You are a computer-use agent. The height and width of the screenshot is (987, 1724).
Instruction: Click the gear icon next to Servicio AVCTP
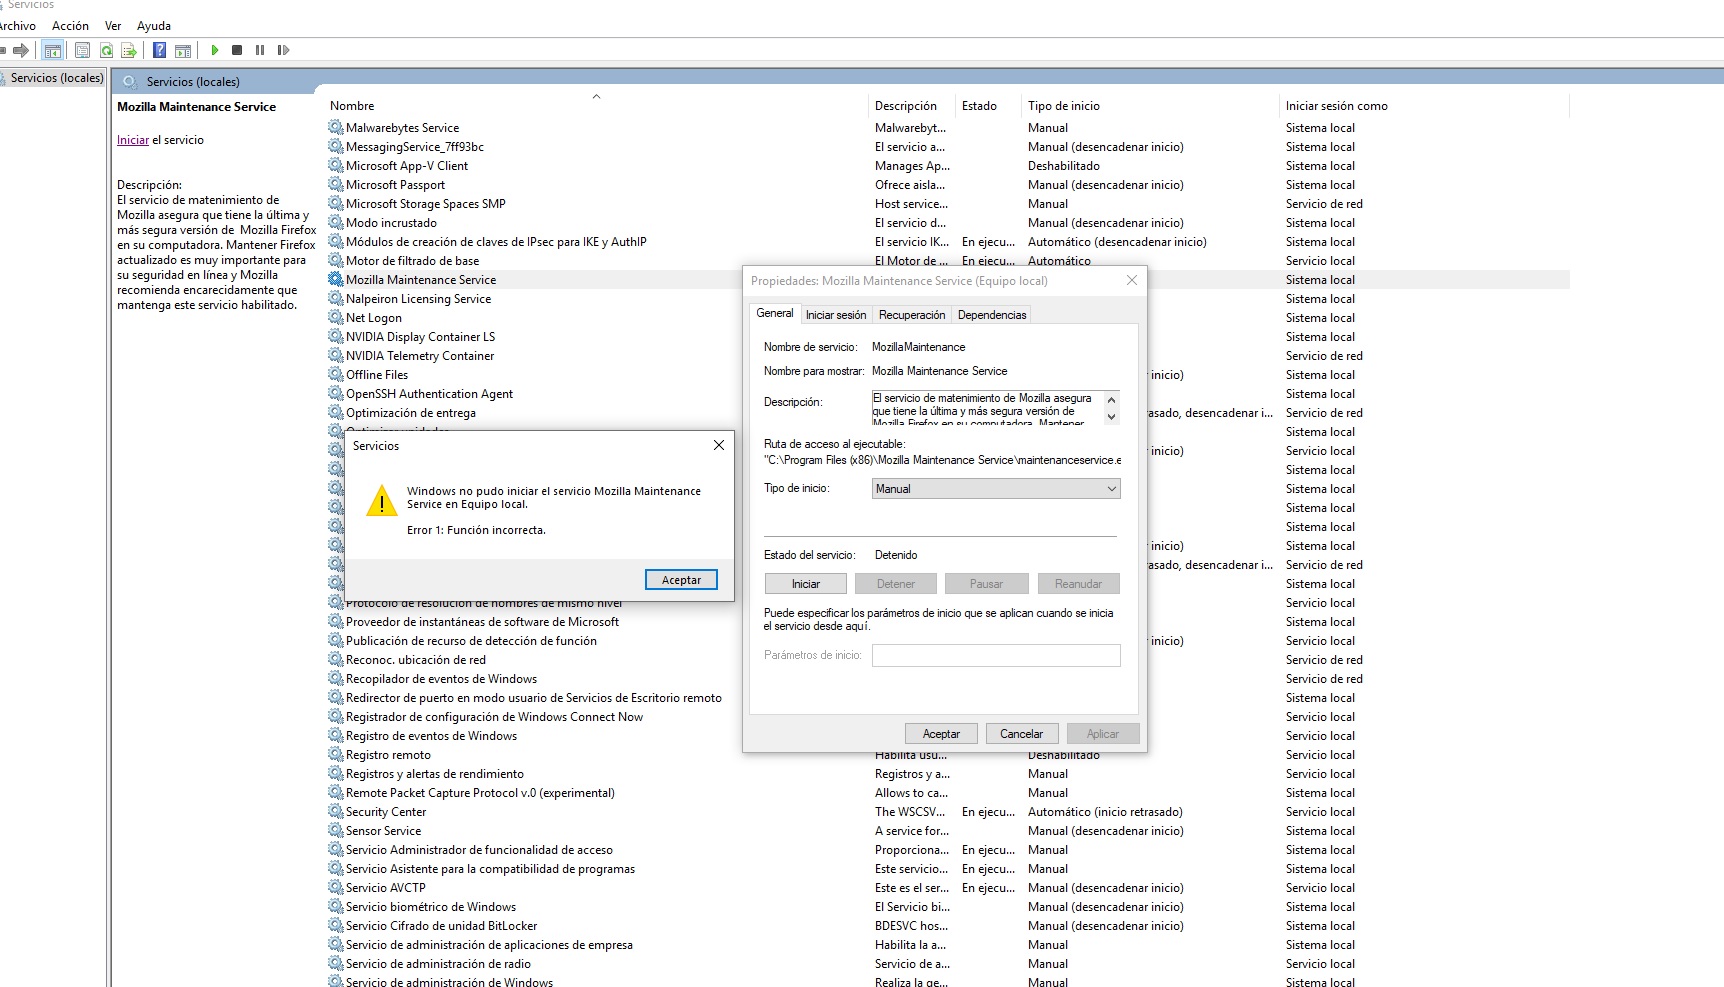point(336,887)
